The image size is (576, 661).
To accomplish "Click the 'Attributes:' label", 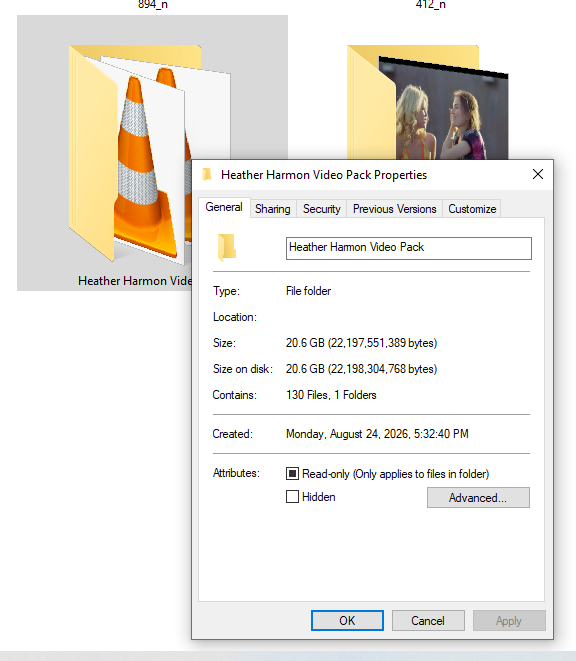I will [x=236, y=473].
